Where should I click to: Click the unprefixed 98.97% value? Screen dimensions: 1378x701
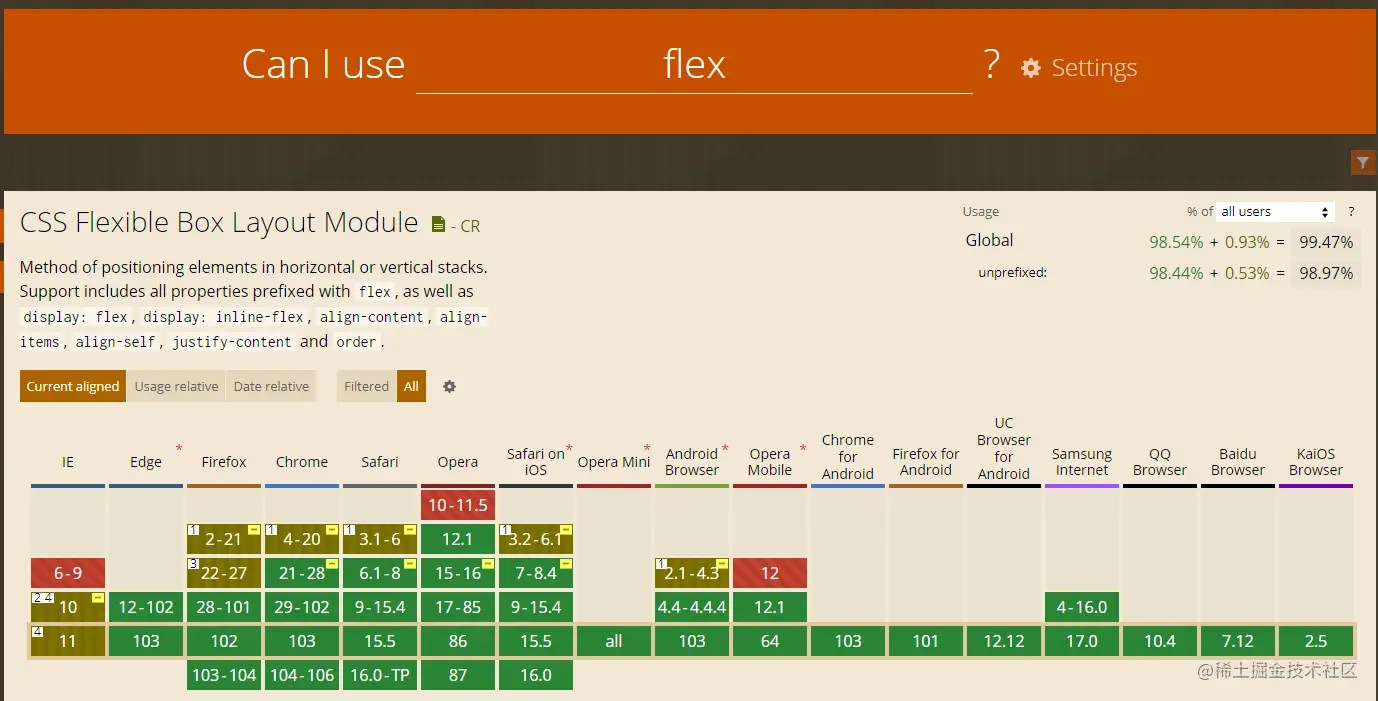click(1326, 273)
